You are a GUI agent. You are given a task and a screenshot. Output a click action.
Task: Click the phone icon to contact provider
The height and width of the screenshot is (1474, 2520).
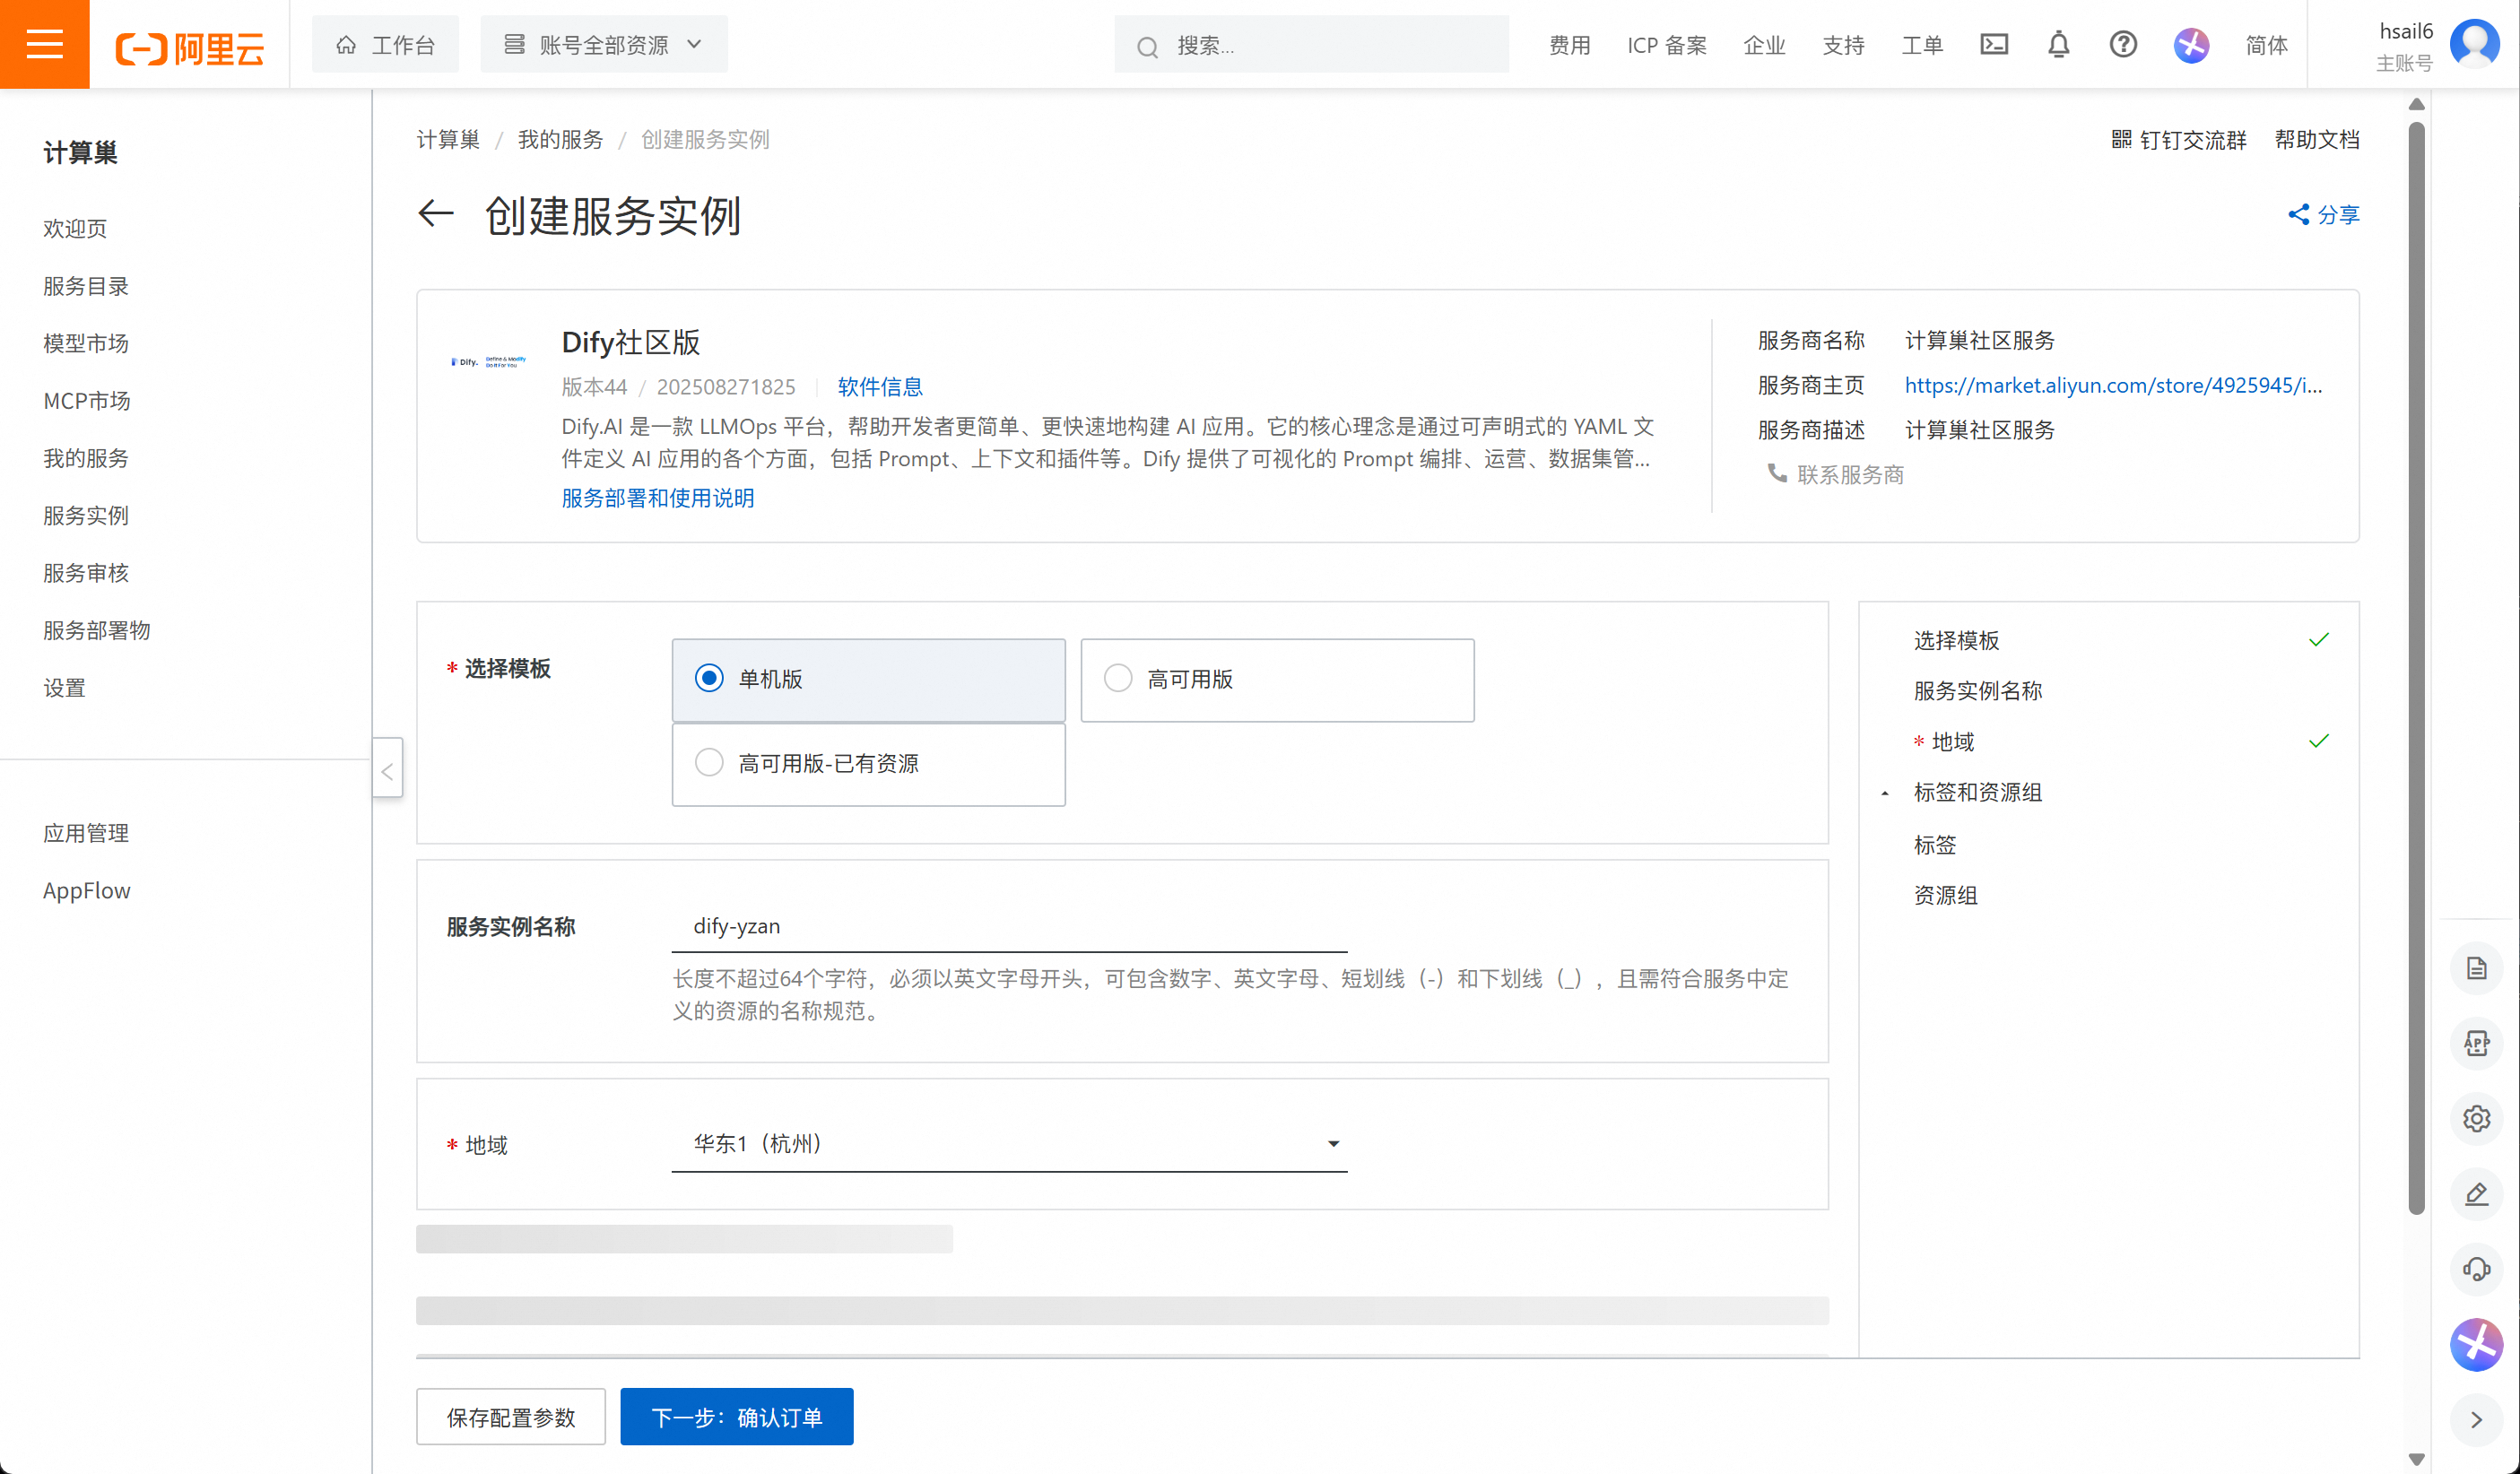[1776, 473]
